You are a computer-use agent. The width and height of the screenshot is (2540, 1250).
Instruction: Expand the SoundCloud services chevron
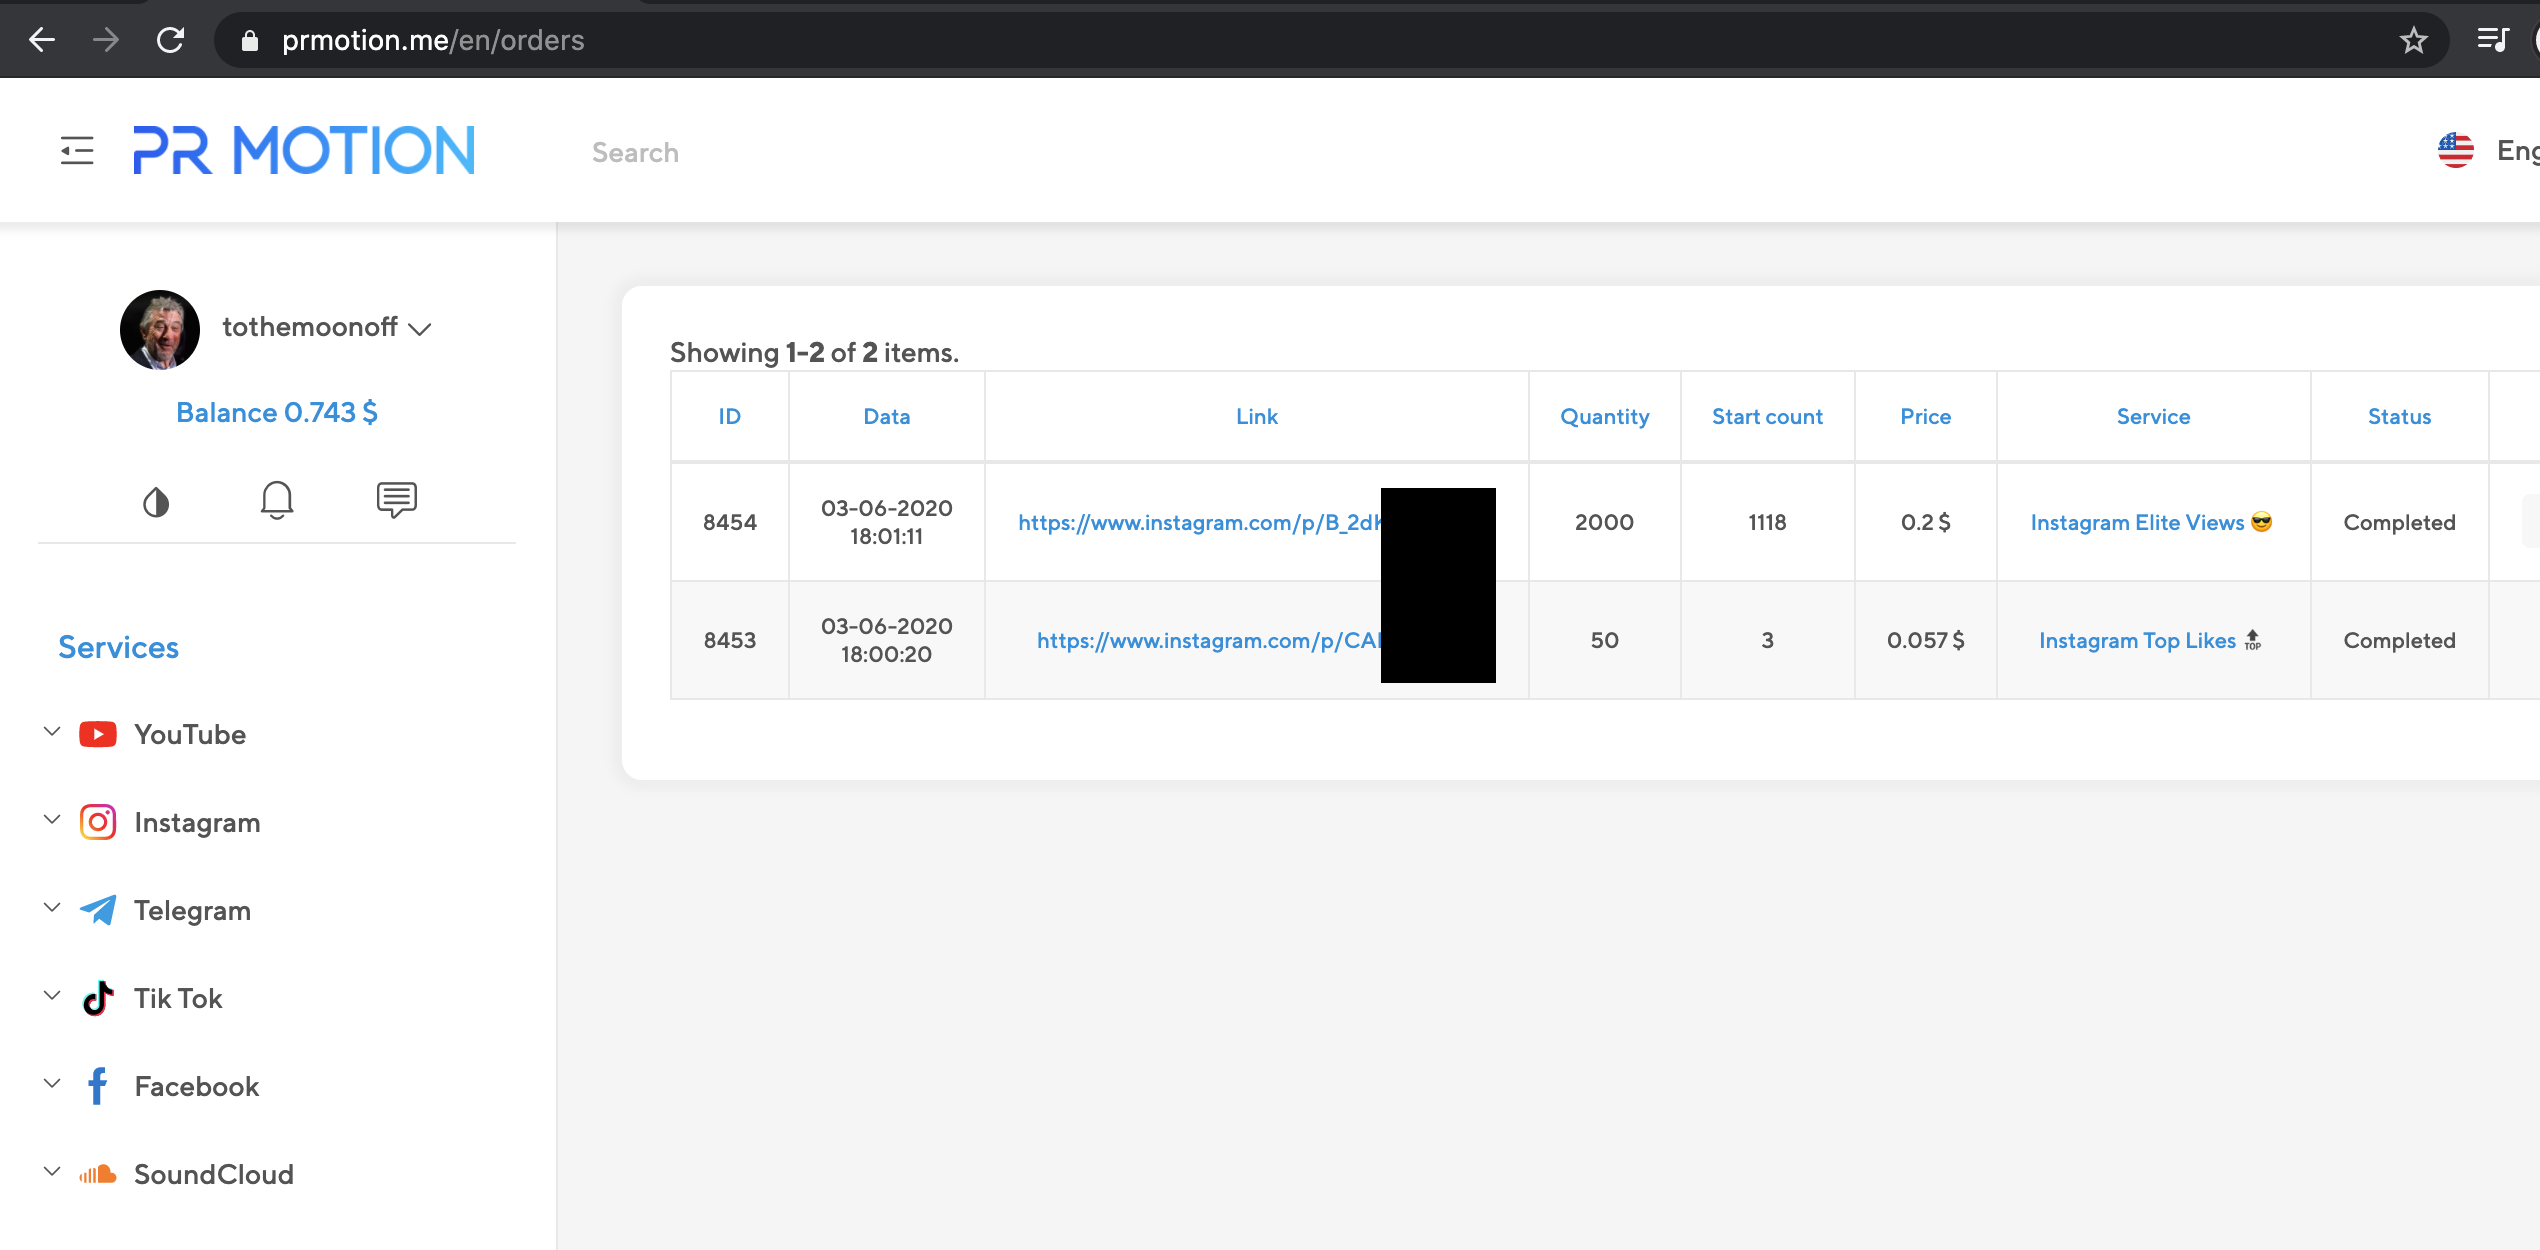click(52, 1172)
